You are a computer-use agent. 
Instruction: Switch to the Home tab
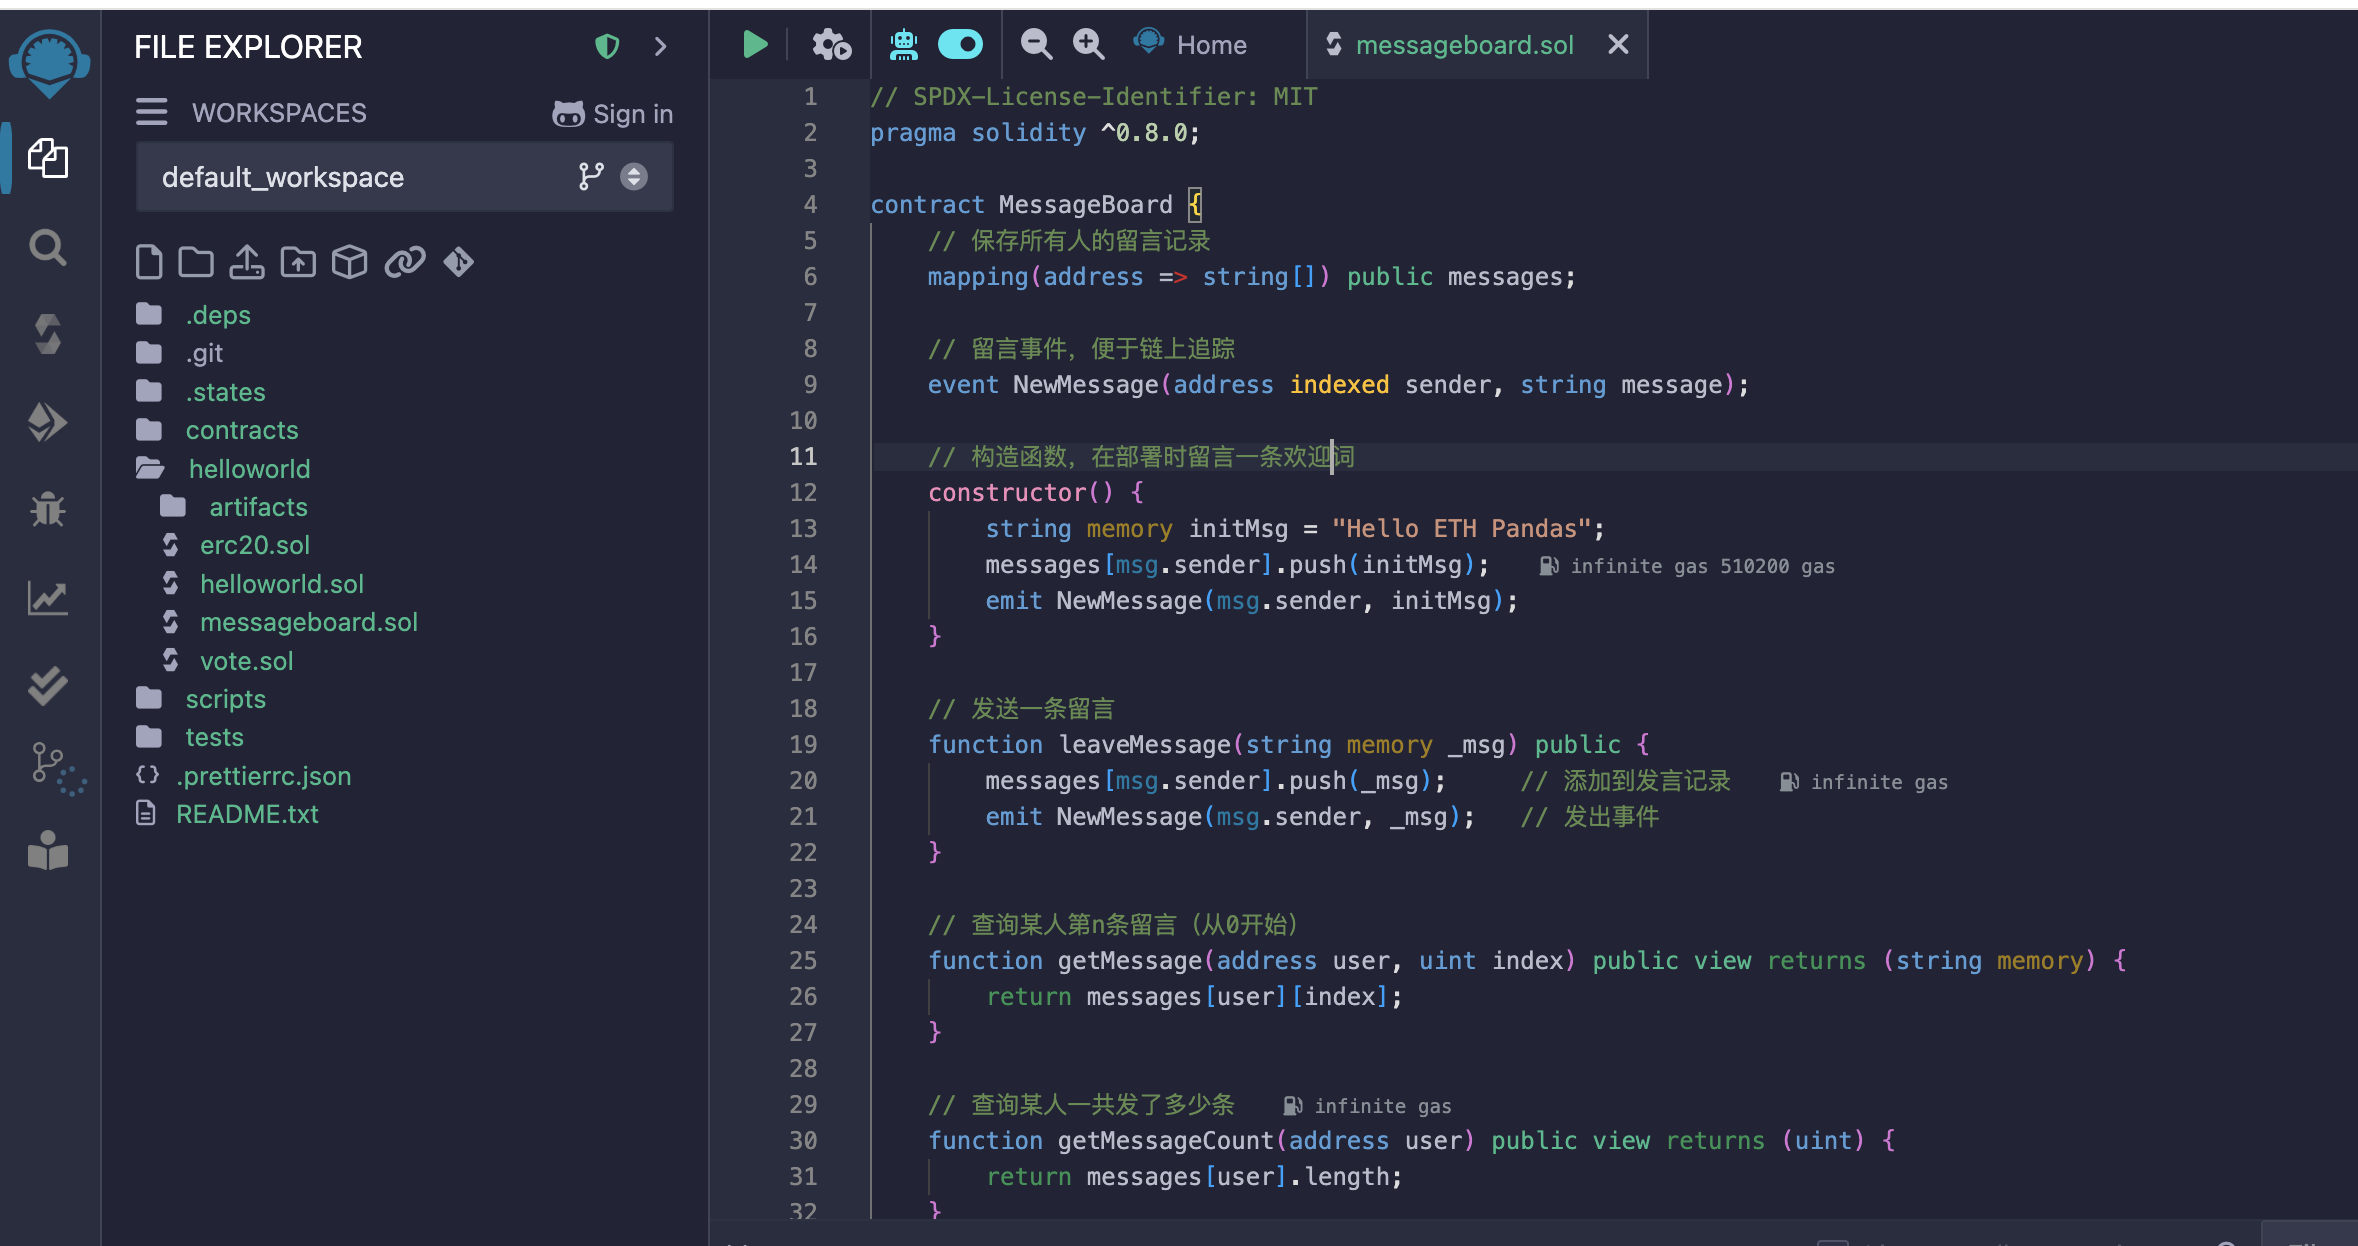pos(1191,44)
